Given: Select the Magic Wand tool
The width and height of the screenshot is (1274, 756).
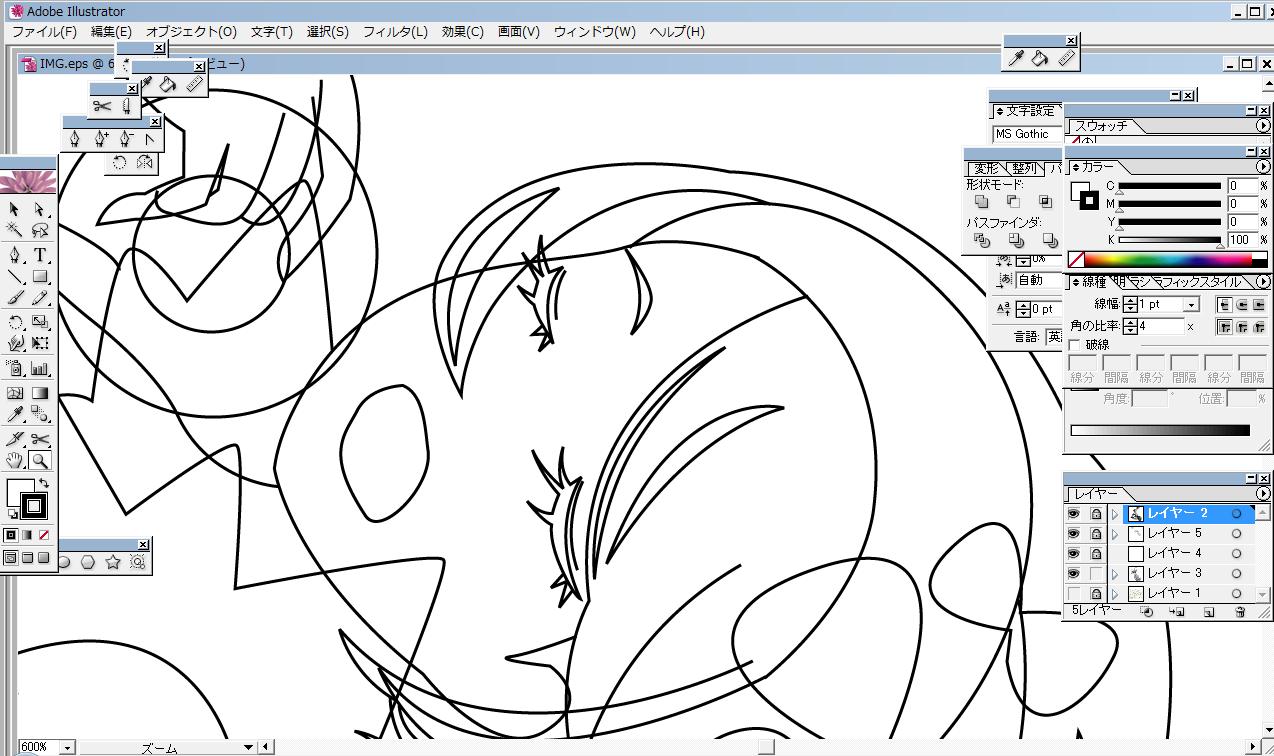Looking at the screenshot, I should click(15, 230).
